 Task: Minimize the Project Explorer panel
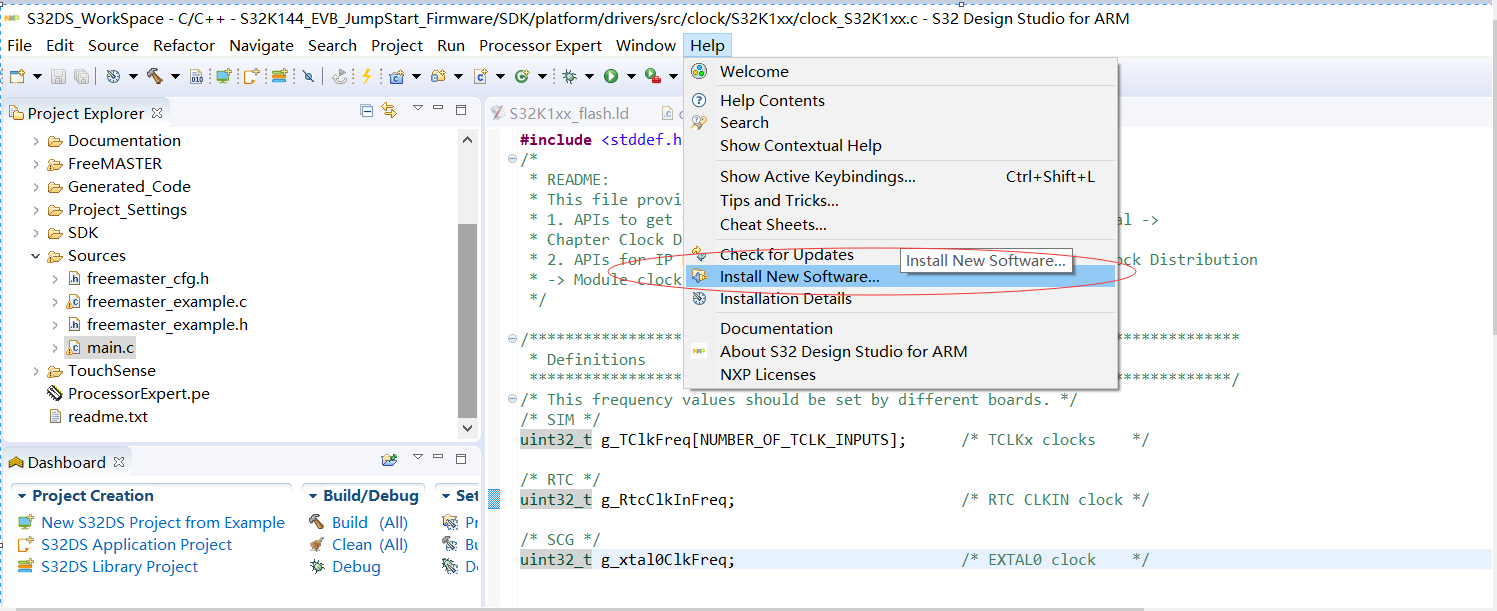[440, 109]
